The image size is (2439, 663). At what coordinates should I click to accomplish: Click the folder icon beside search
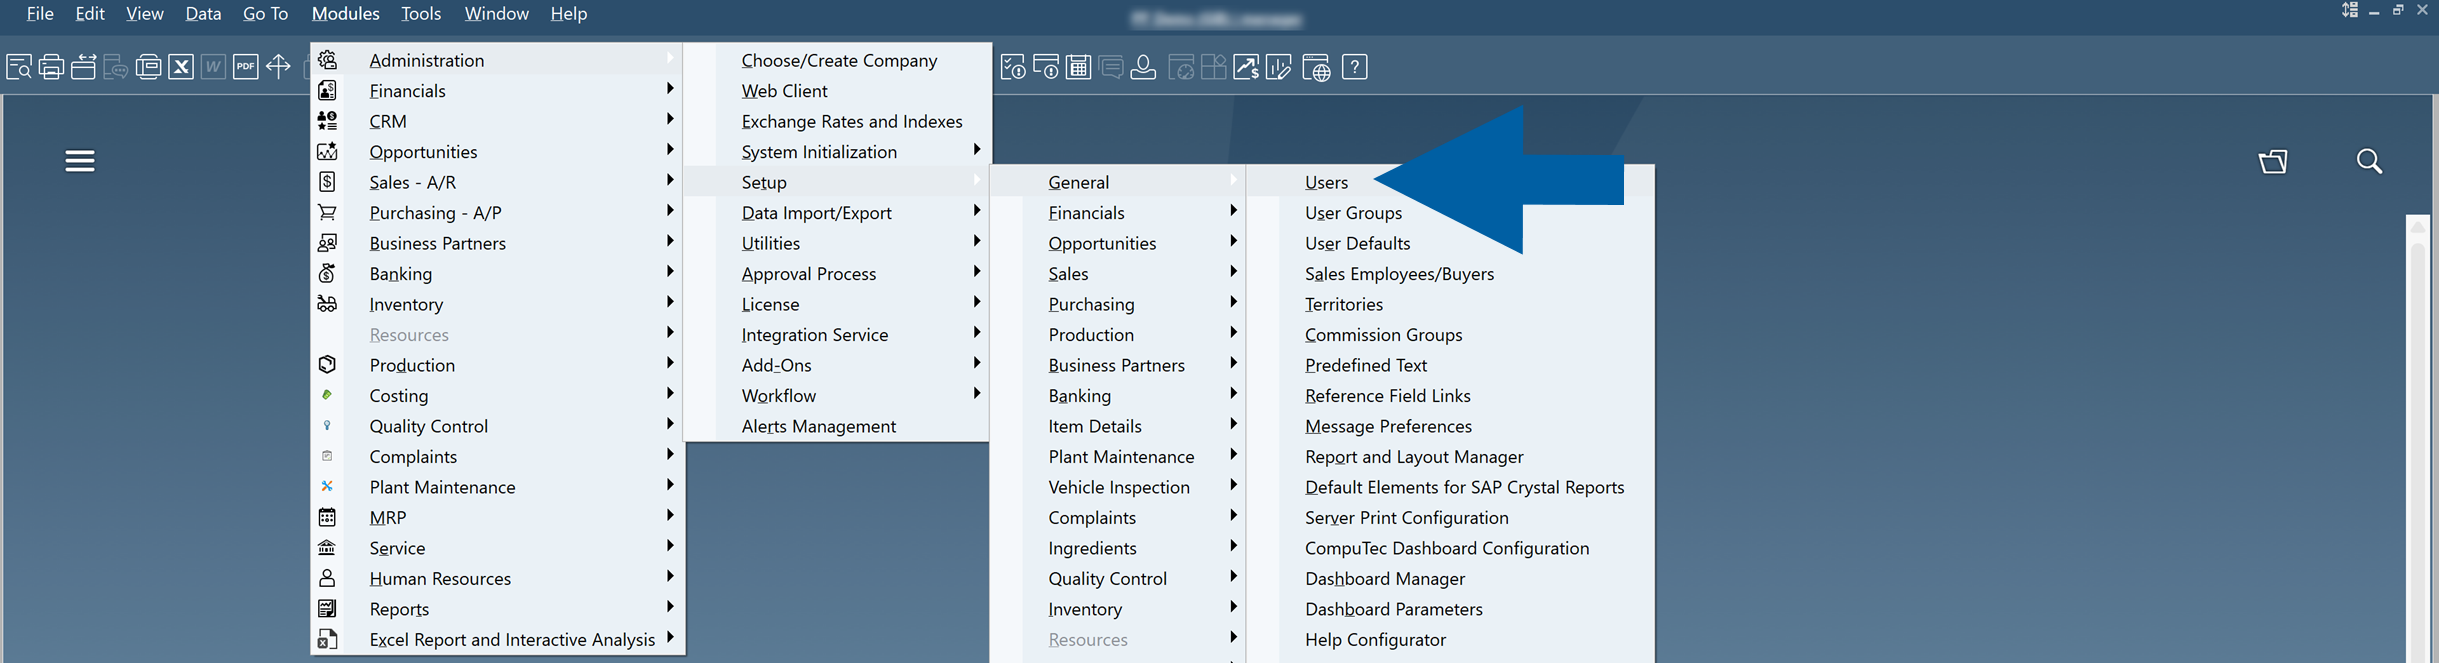pyautogui.click(x=2273, y=161)
